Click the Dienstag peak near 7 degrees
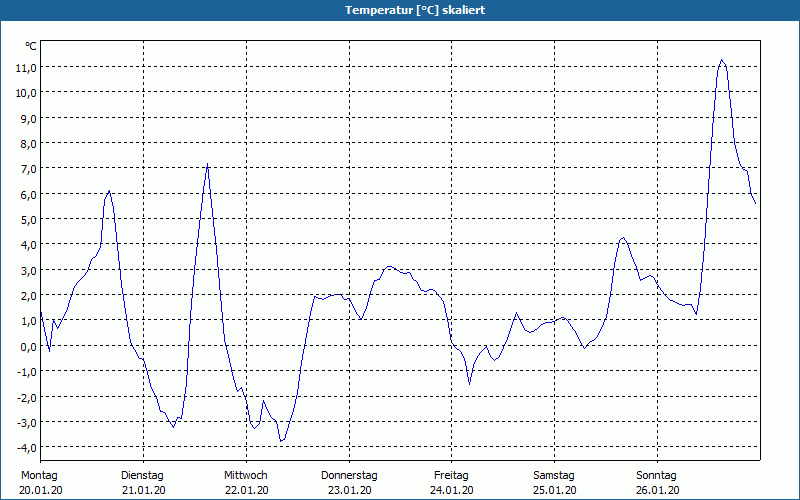Viewport: 800px width, 500px height. (207, 165)
